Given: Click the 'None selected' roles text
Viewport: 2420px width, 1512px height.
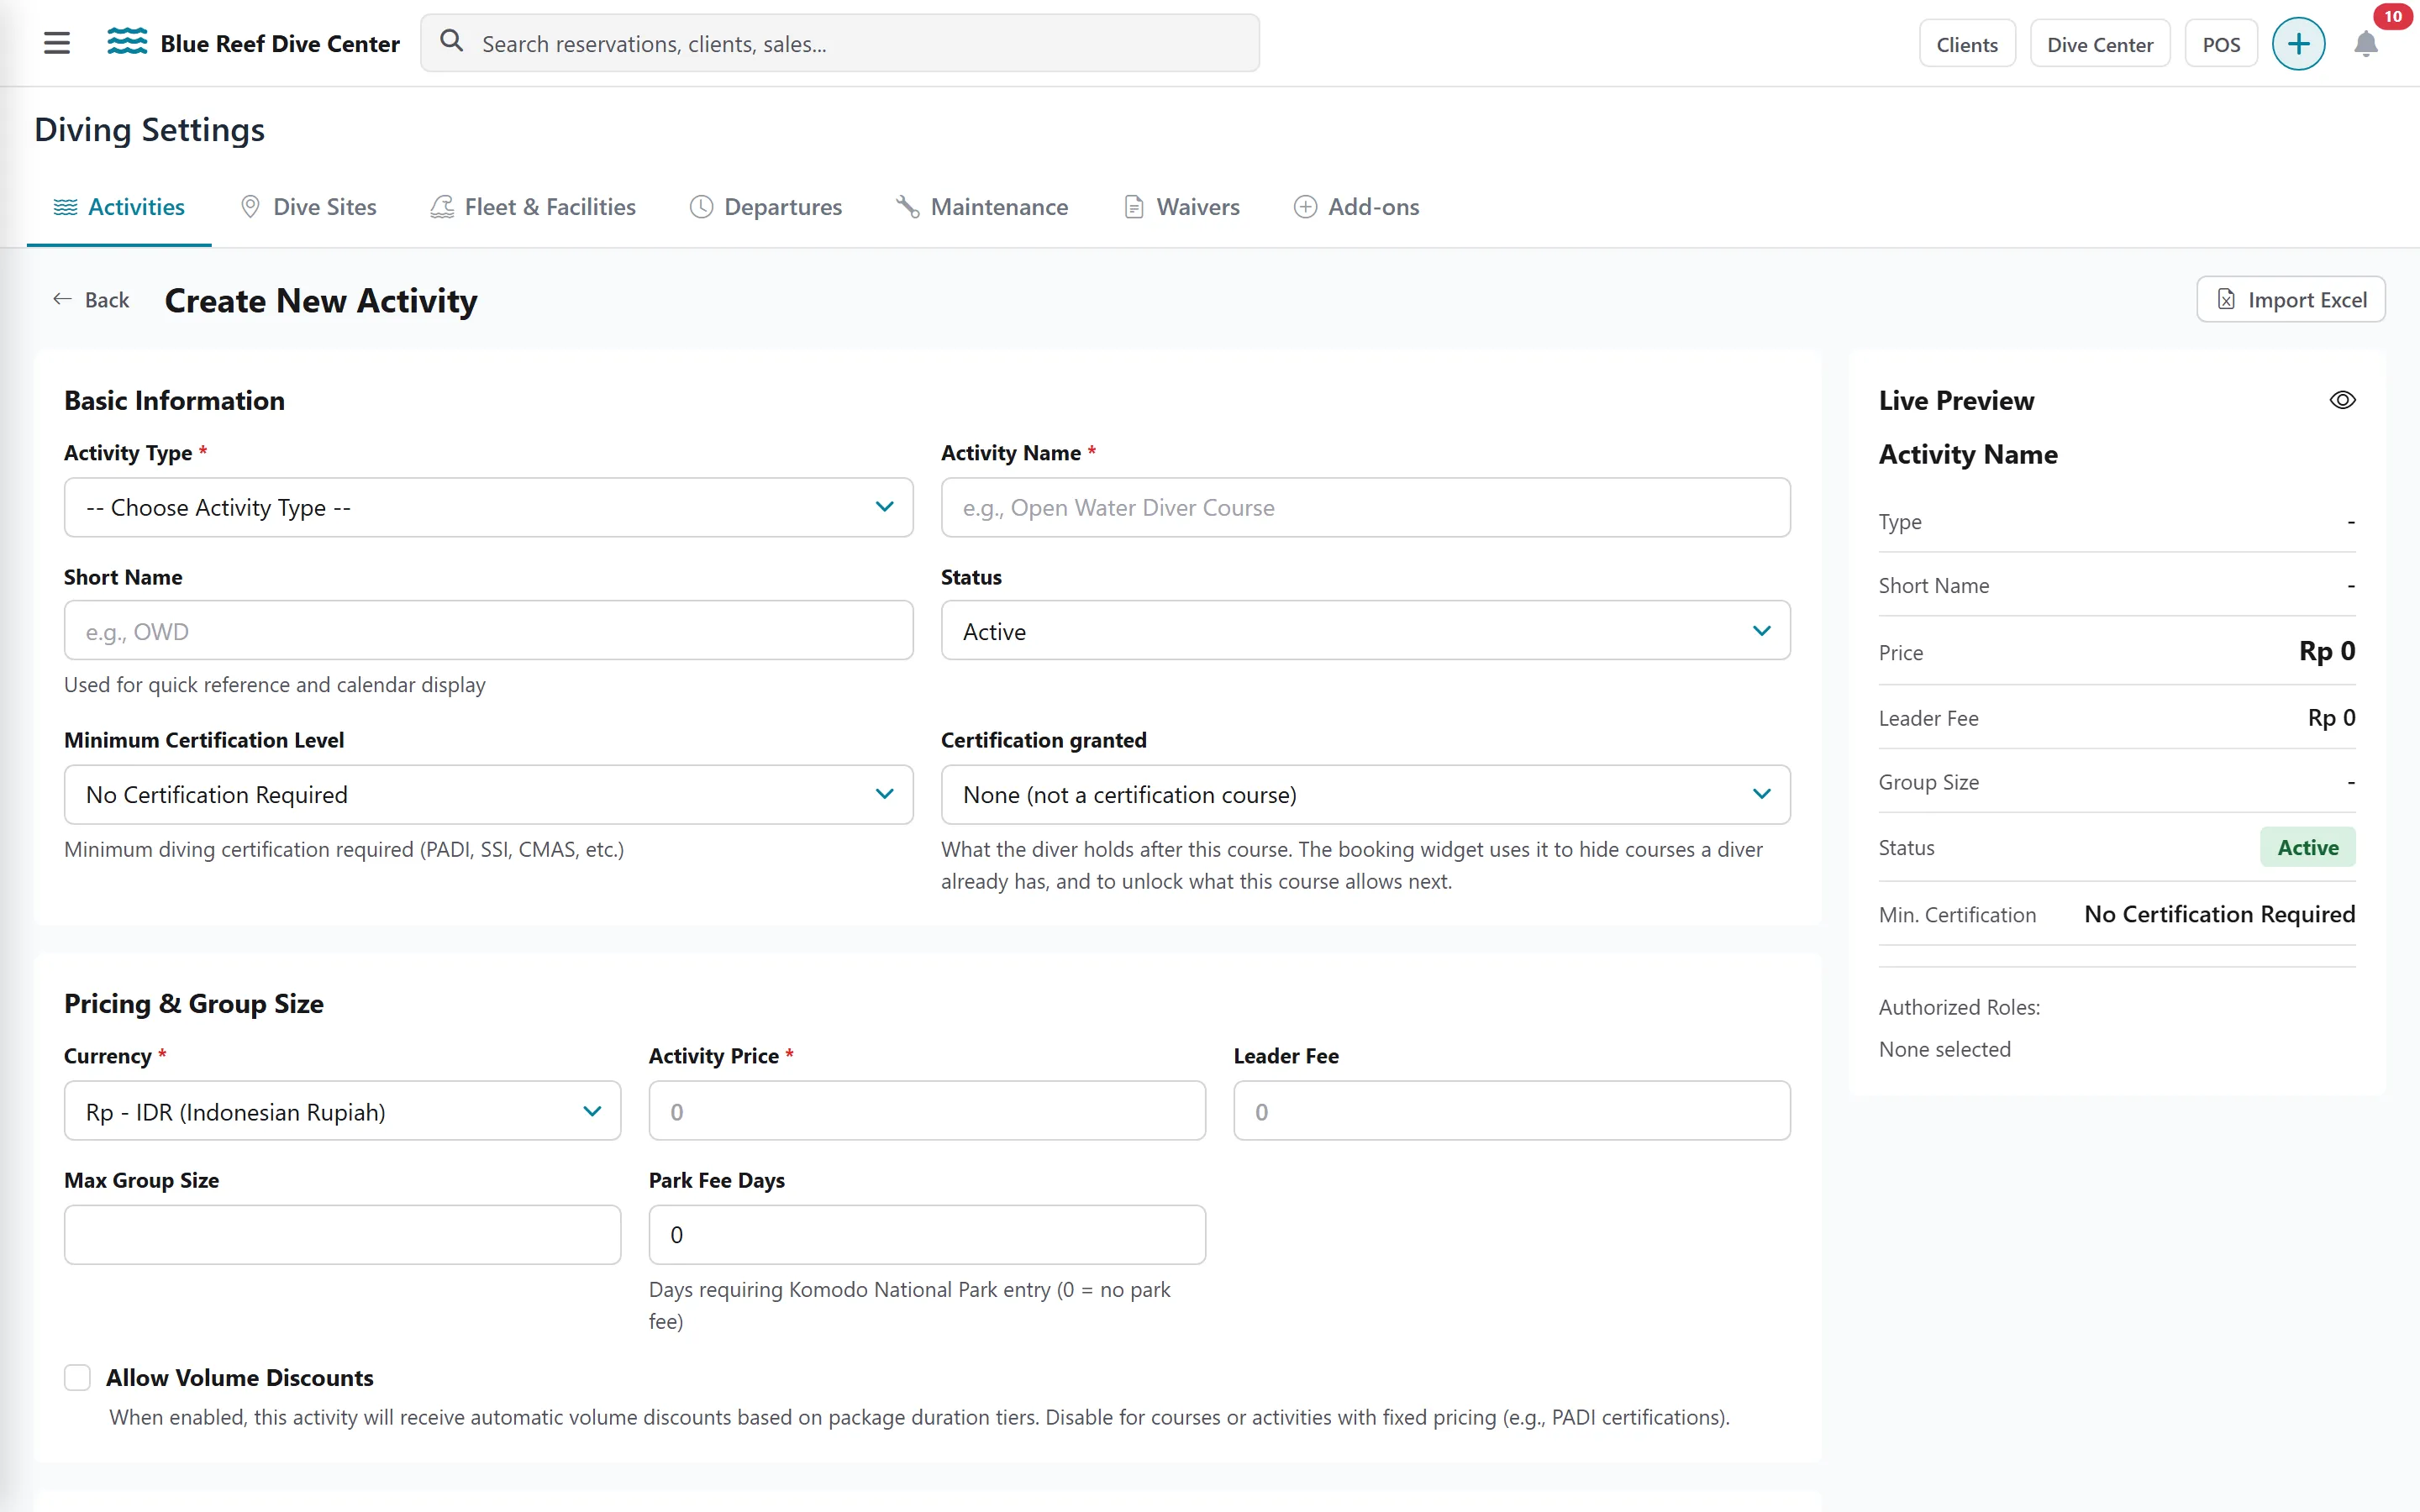Looking at the screenshot, I should [x=1944, y=1049].
